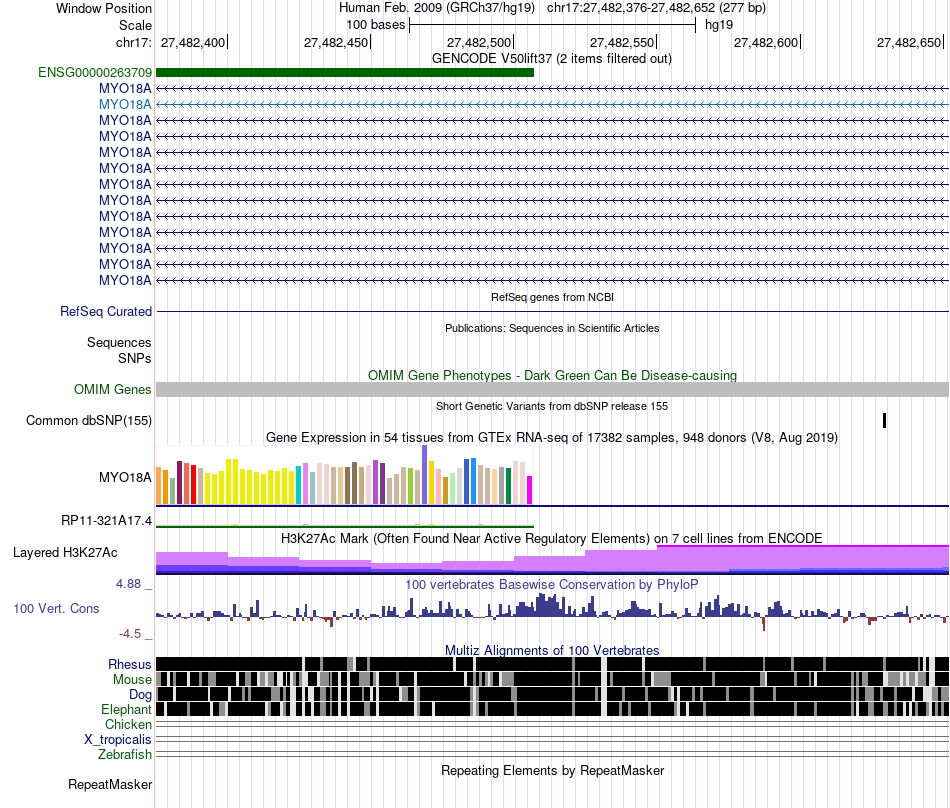
Task: Click the Elephant black alignment bar
Action: tap(553, 709)
